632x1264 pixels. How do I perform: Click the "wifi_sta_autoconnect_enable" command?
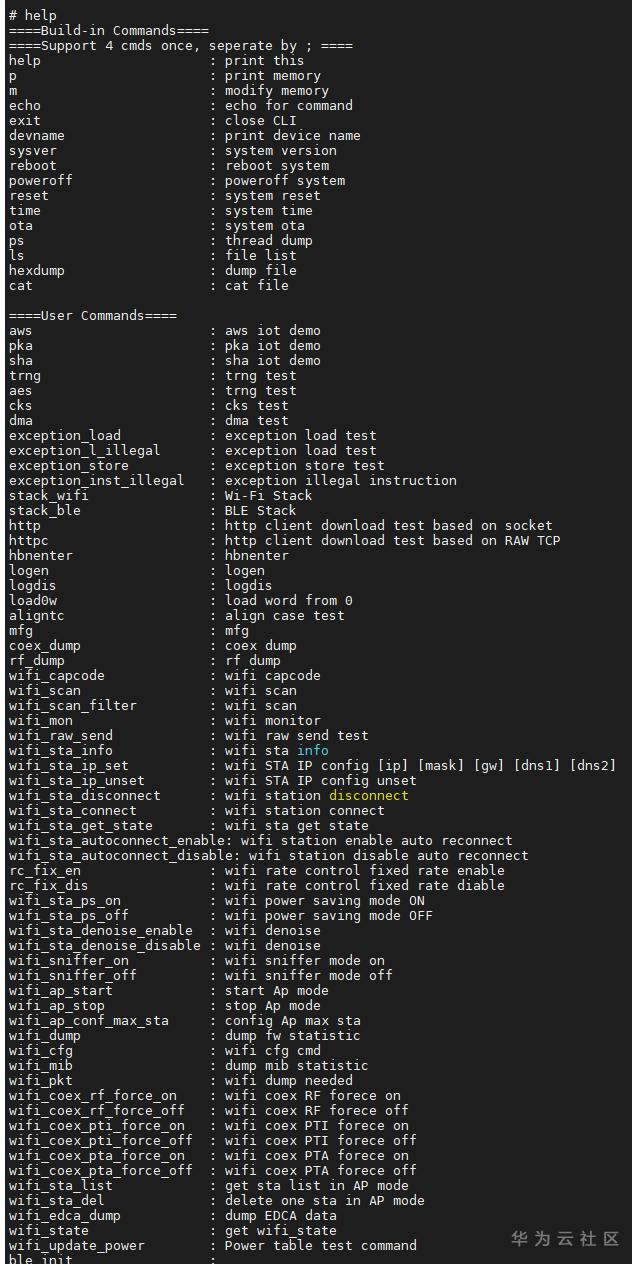(x=112, y=840)
